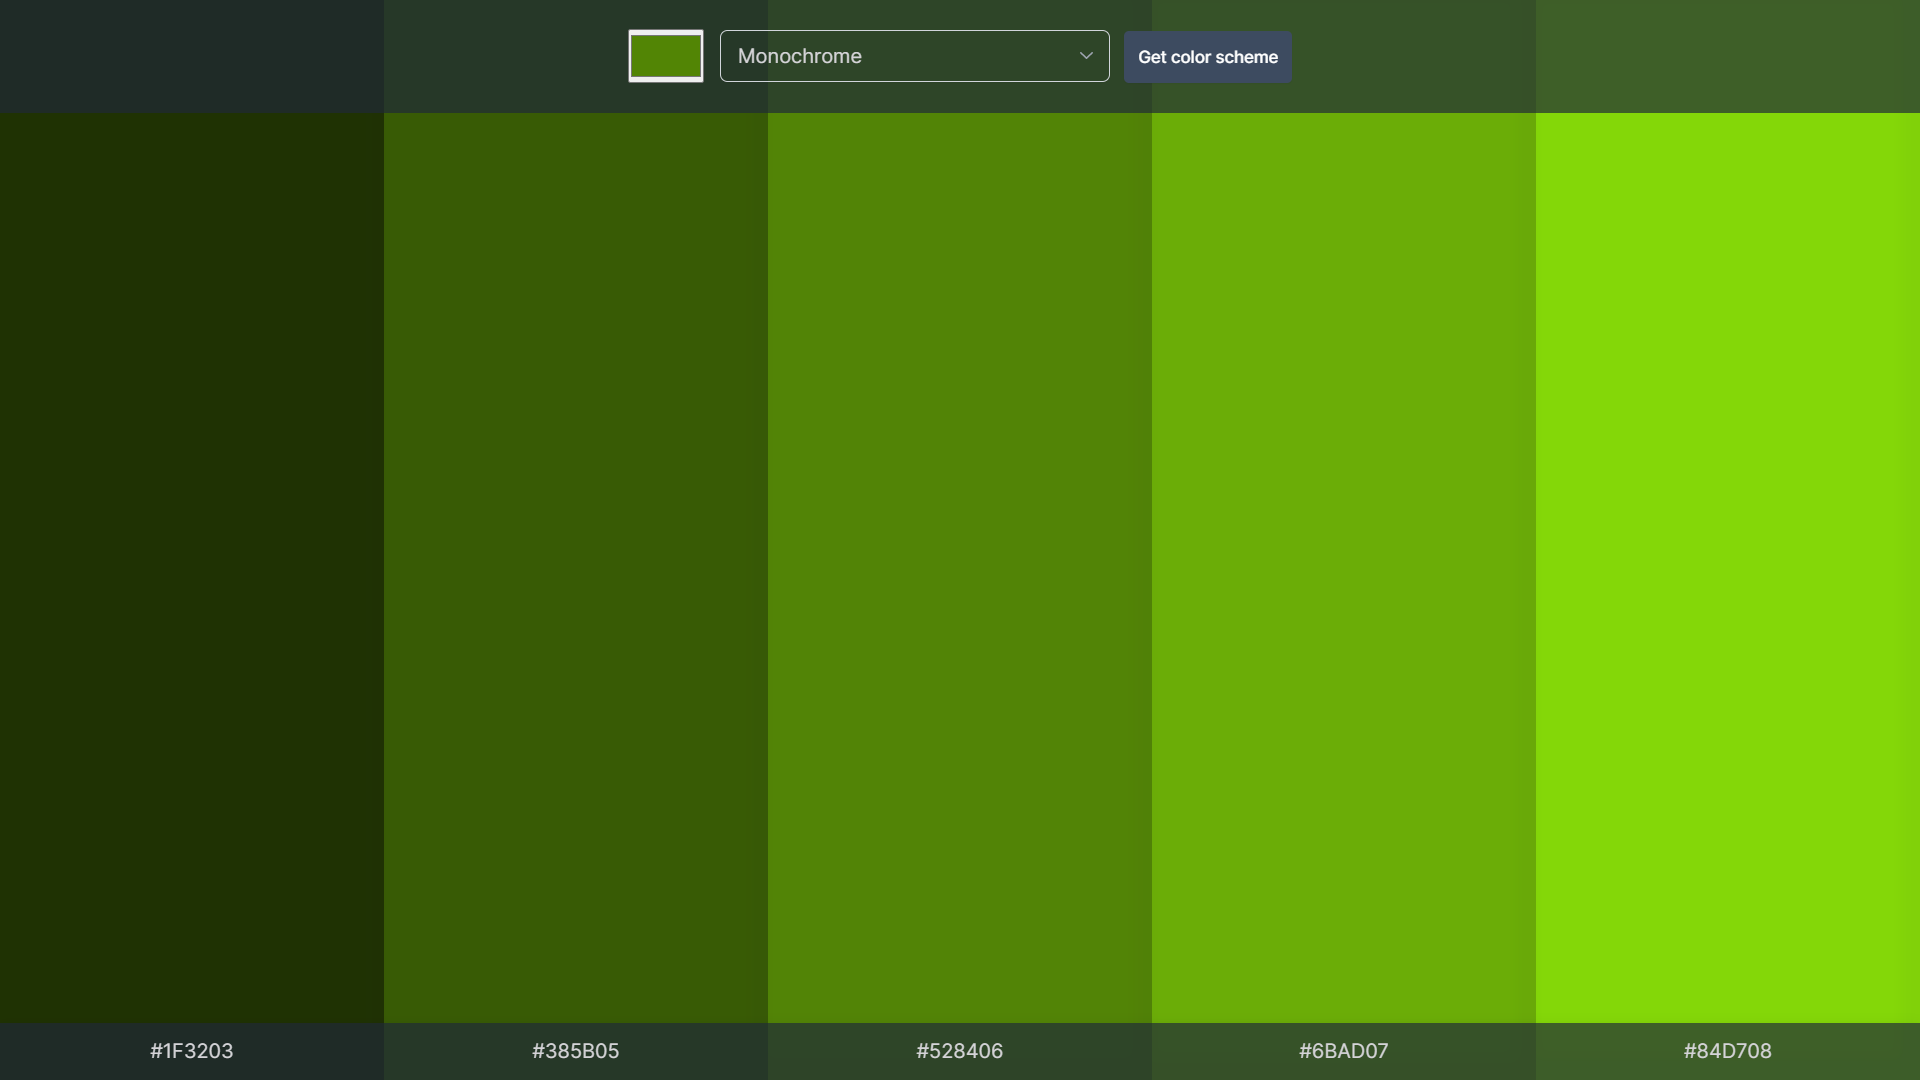Click the #385B05 green color column

[576, 567]
